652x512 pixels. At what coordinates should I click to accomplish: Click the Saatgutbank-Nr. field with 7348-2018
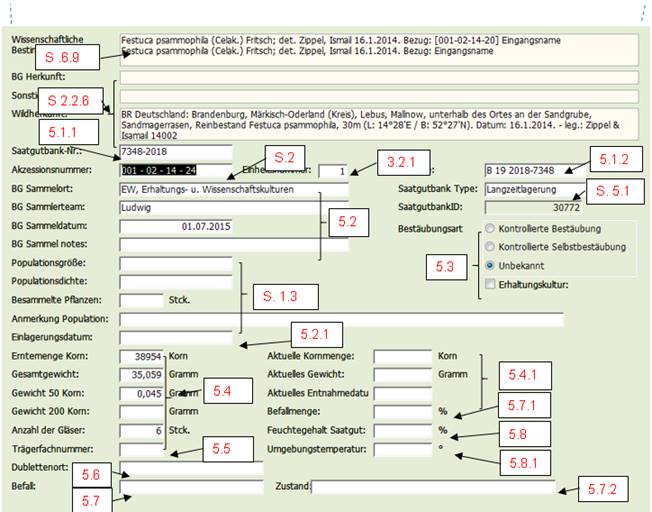tap(175, 152)
